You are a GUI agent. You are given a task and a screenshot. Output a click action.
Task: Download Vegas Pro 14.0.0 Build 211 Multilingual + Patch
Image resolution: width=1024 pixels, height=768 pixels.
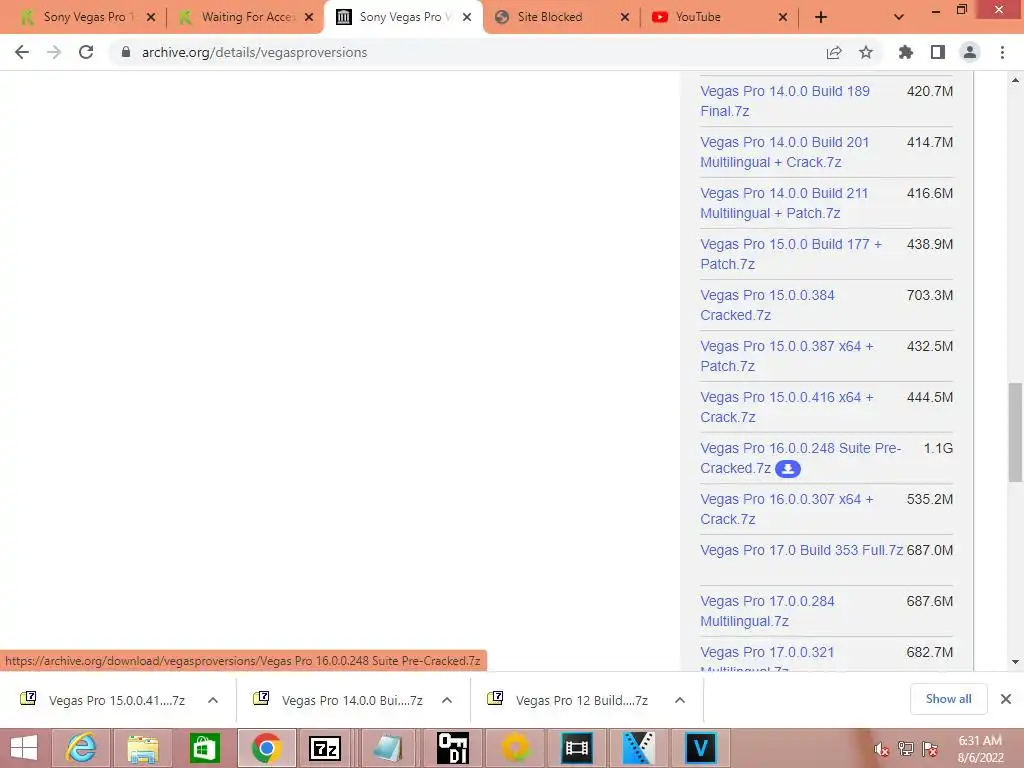[x=784, y=203]
